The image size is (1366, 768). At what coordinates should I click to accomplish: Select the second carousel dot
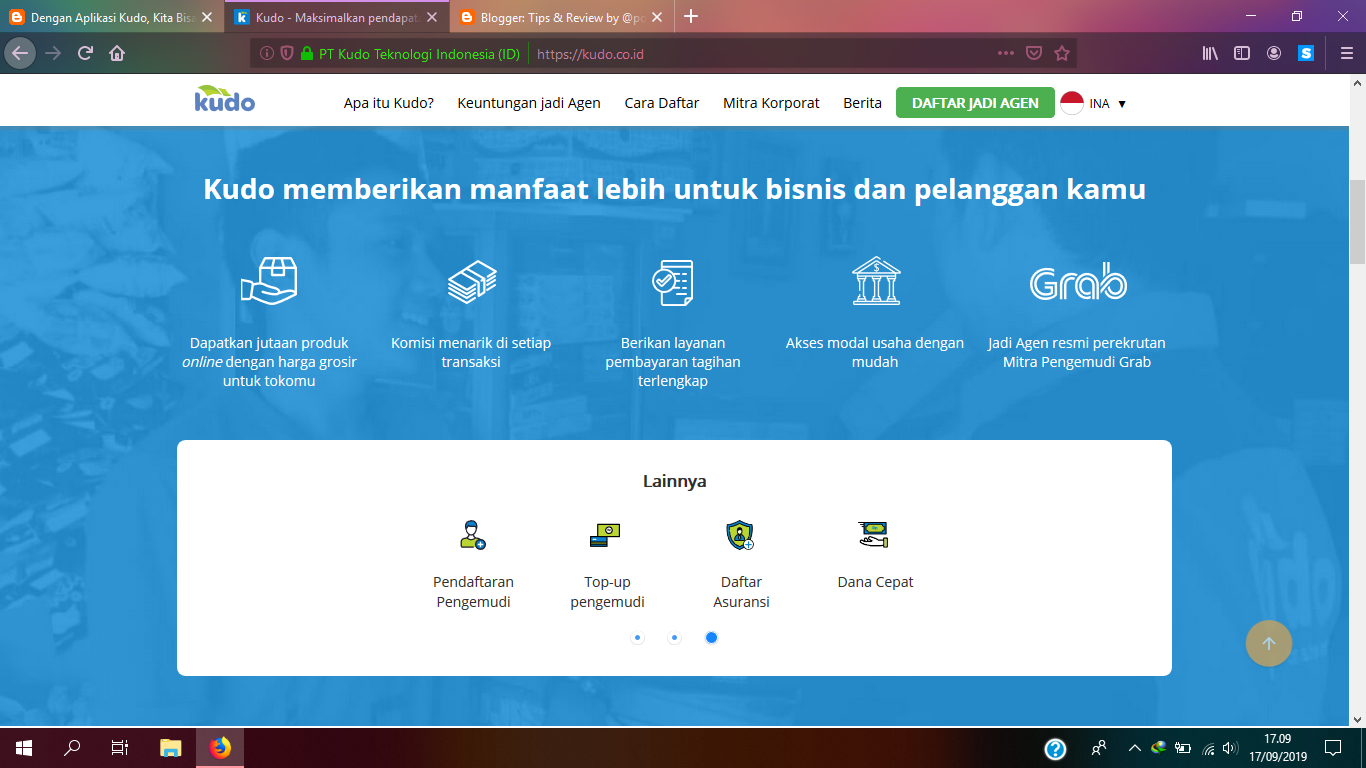(674, 637)
